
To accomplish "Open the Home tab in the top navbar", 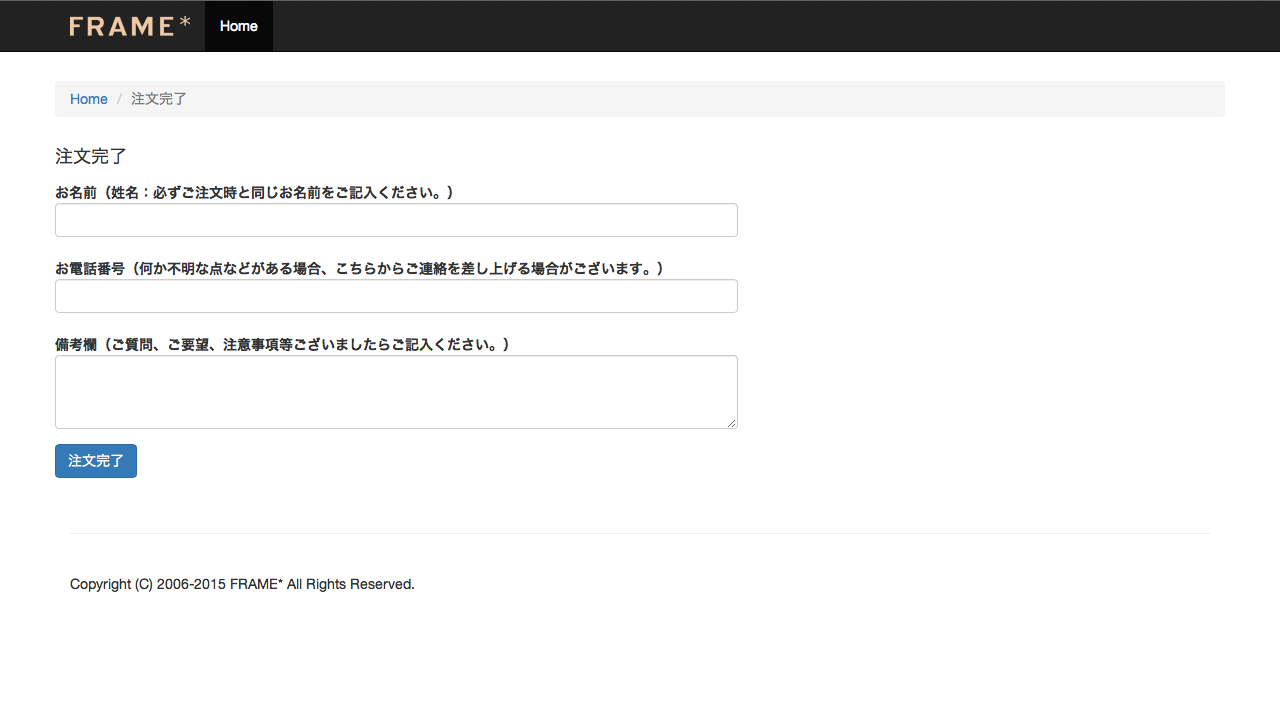I will [x=238, y=26].
